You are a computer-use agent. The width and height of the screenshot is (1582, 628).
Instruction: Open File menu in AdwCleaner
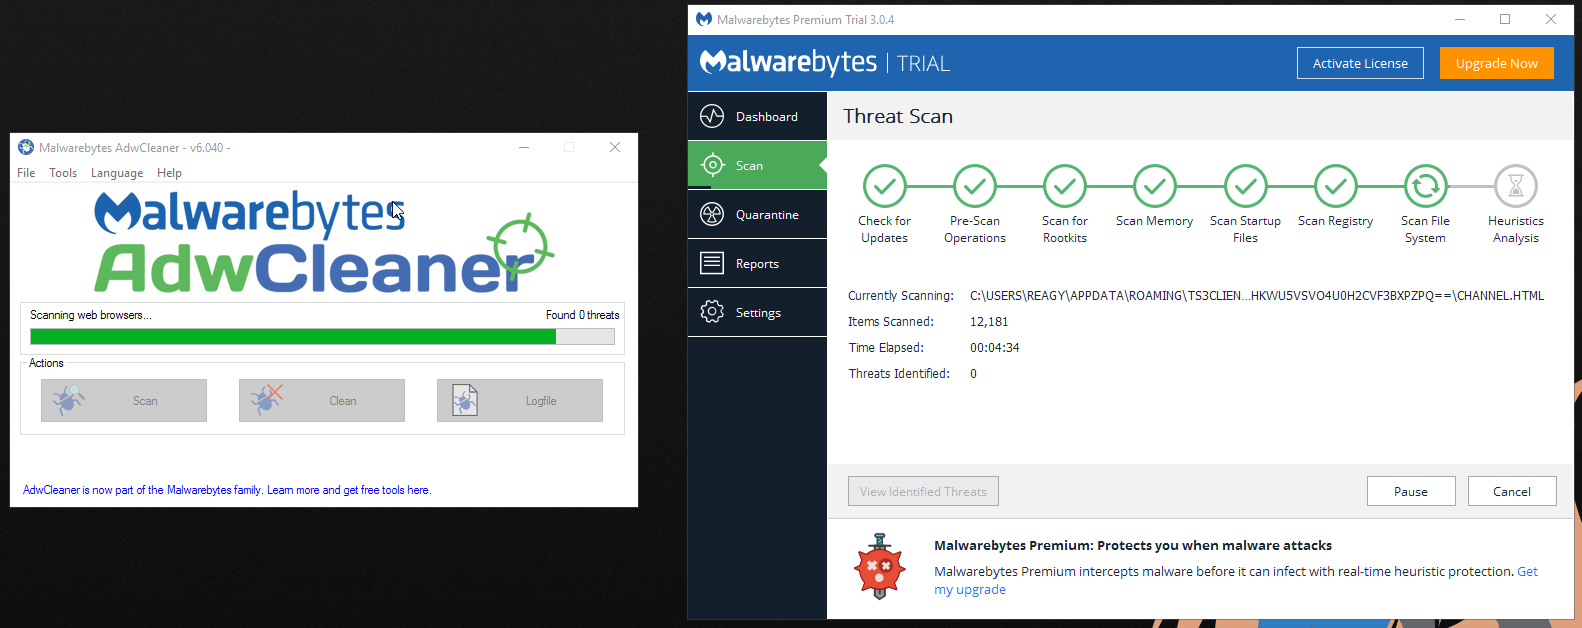point(26,173)
